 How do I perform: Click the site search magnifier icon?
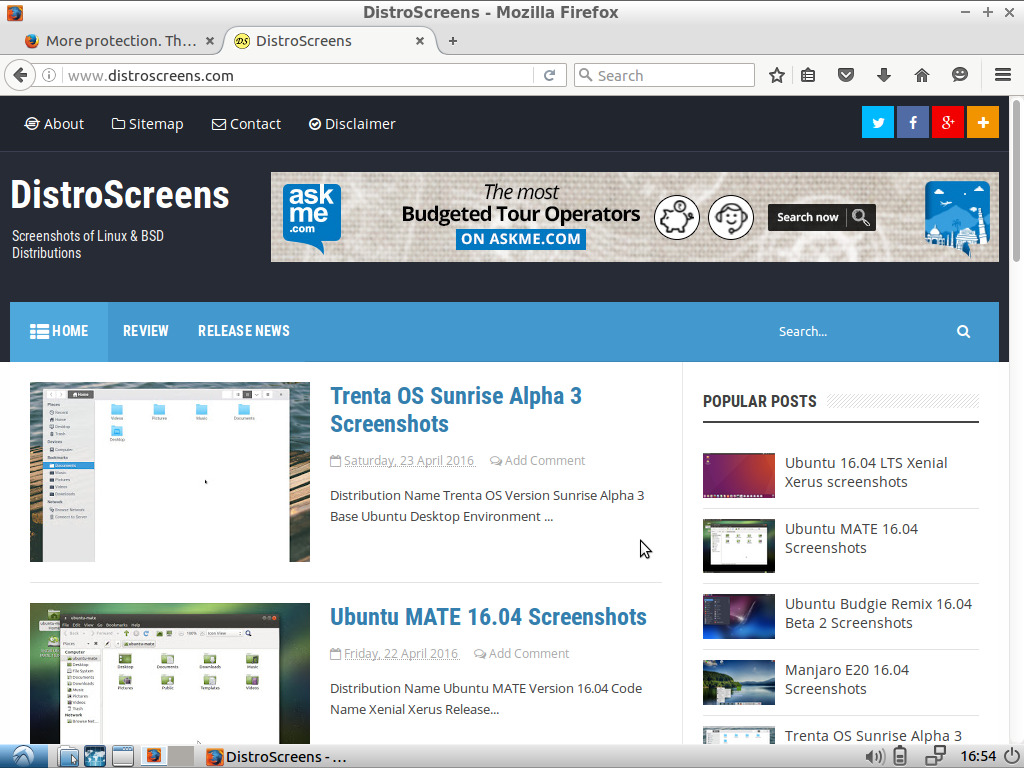[x=963, y=331]
